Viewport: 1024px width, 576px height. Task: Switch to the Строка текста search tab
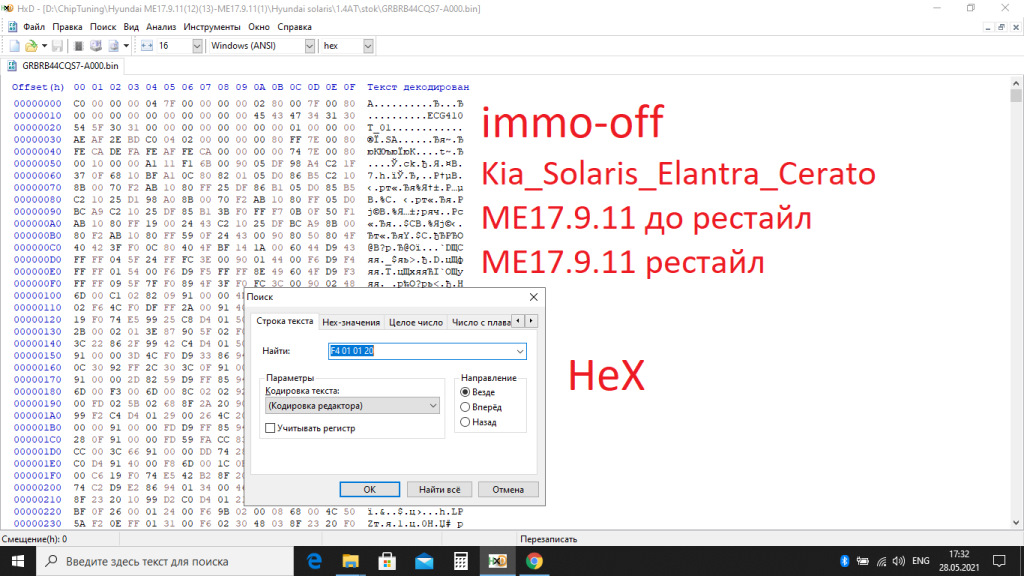[285, 321]
